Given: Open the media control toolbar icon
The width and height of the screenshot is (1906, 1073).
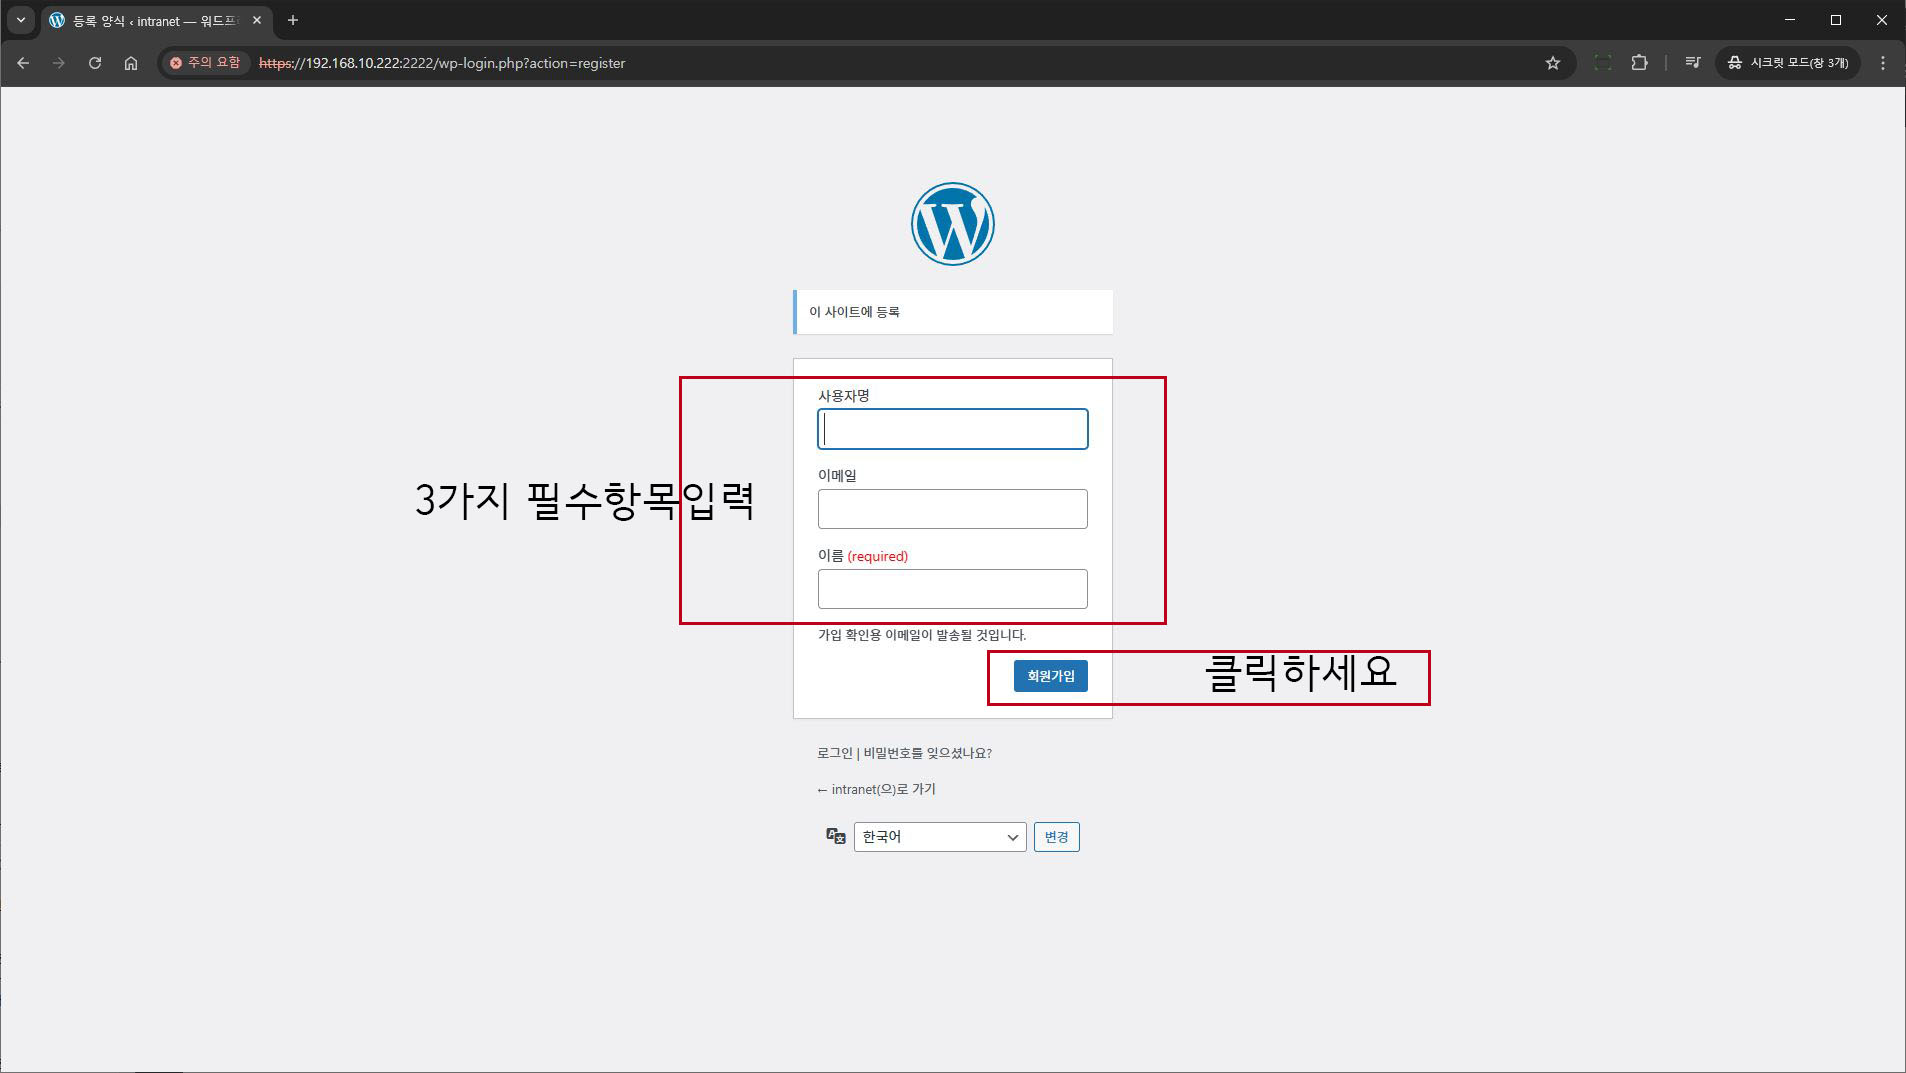Looking at the screenshot, I should click(x=1692, y=63).
